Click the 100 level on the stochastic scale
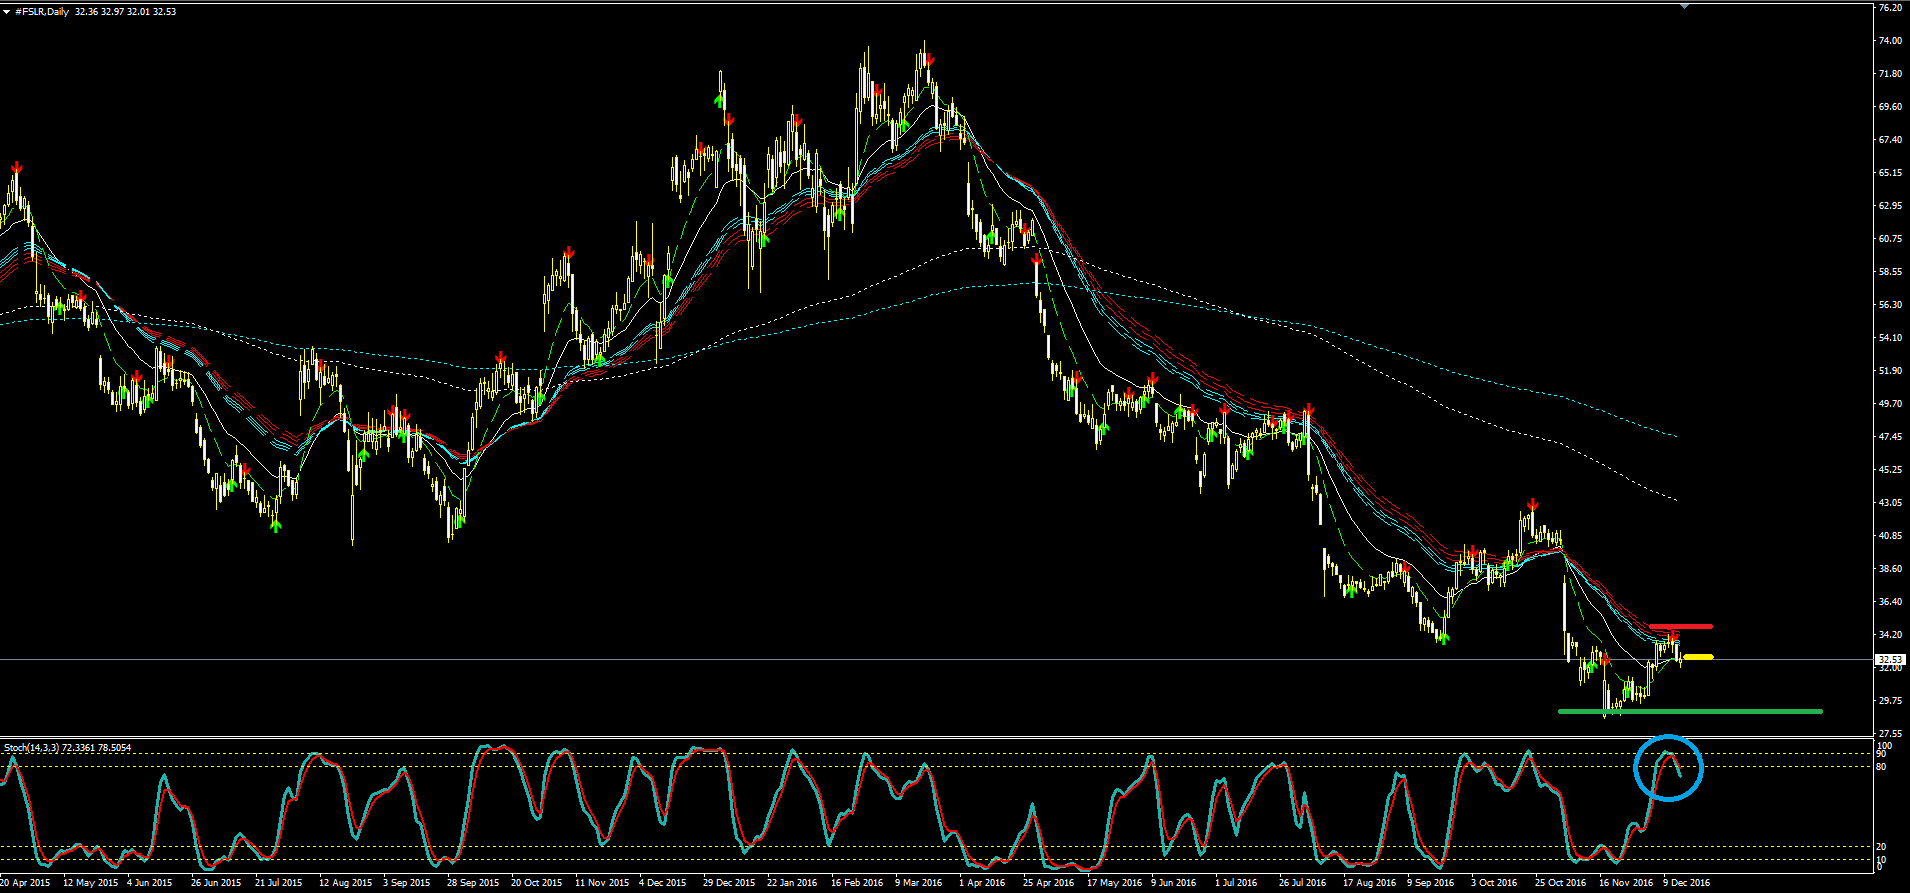Viewport: 1910px width, 893px height. coord(1884,746)
